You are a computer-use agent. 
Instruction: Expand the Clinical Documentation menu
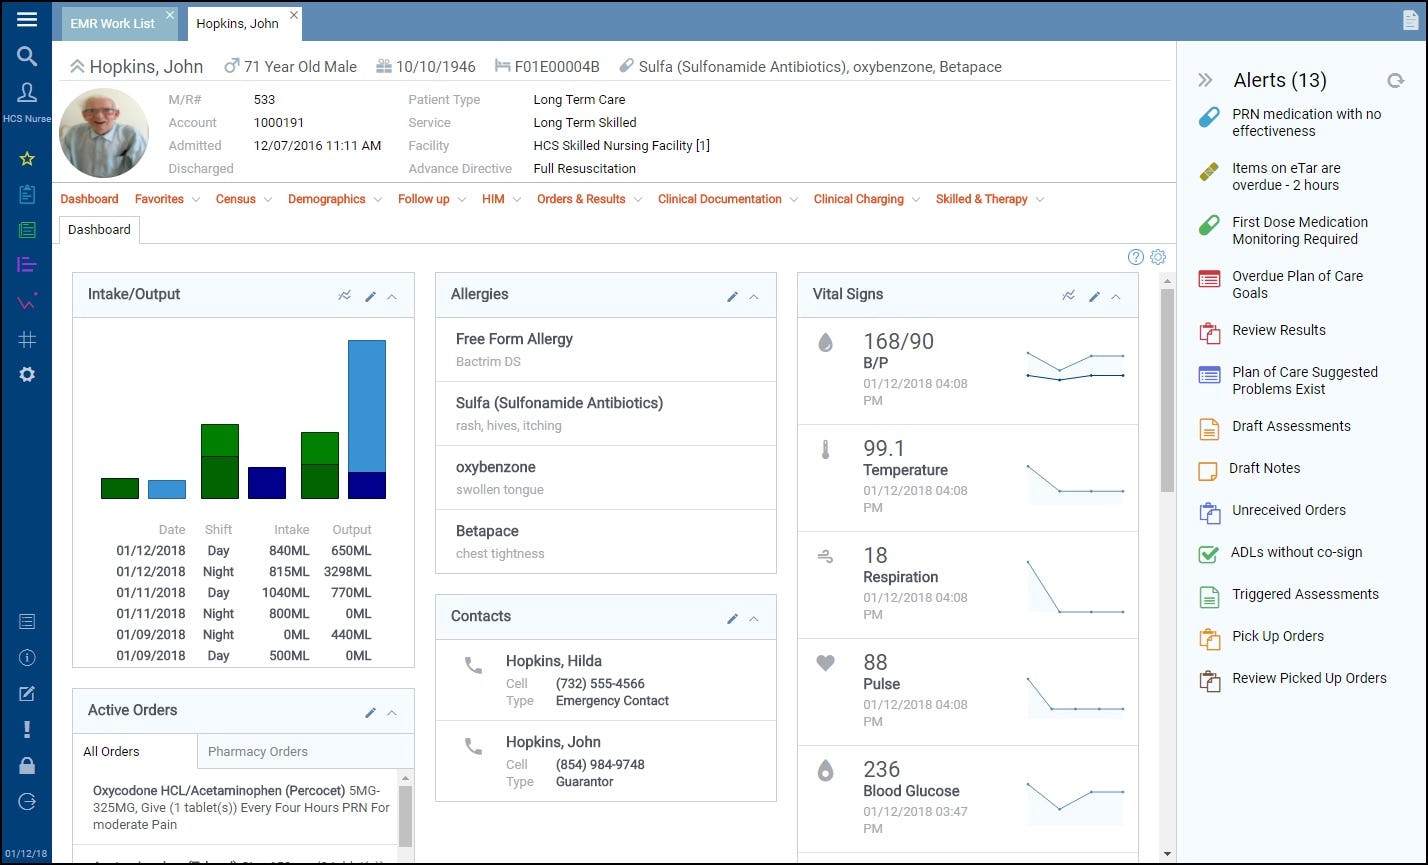pyautogui.click(x=720, y=199)
